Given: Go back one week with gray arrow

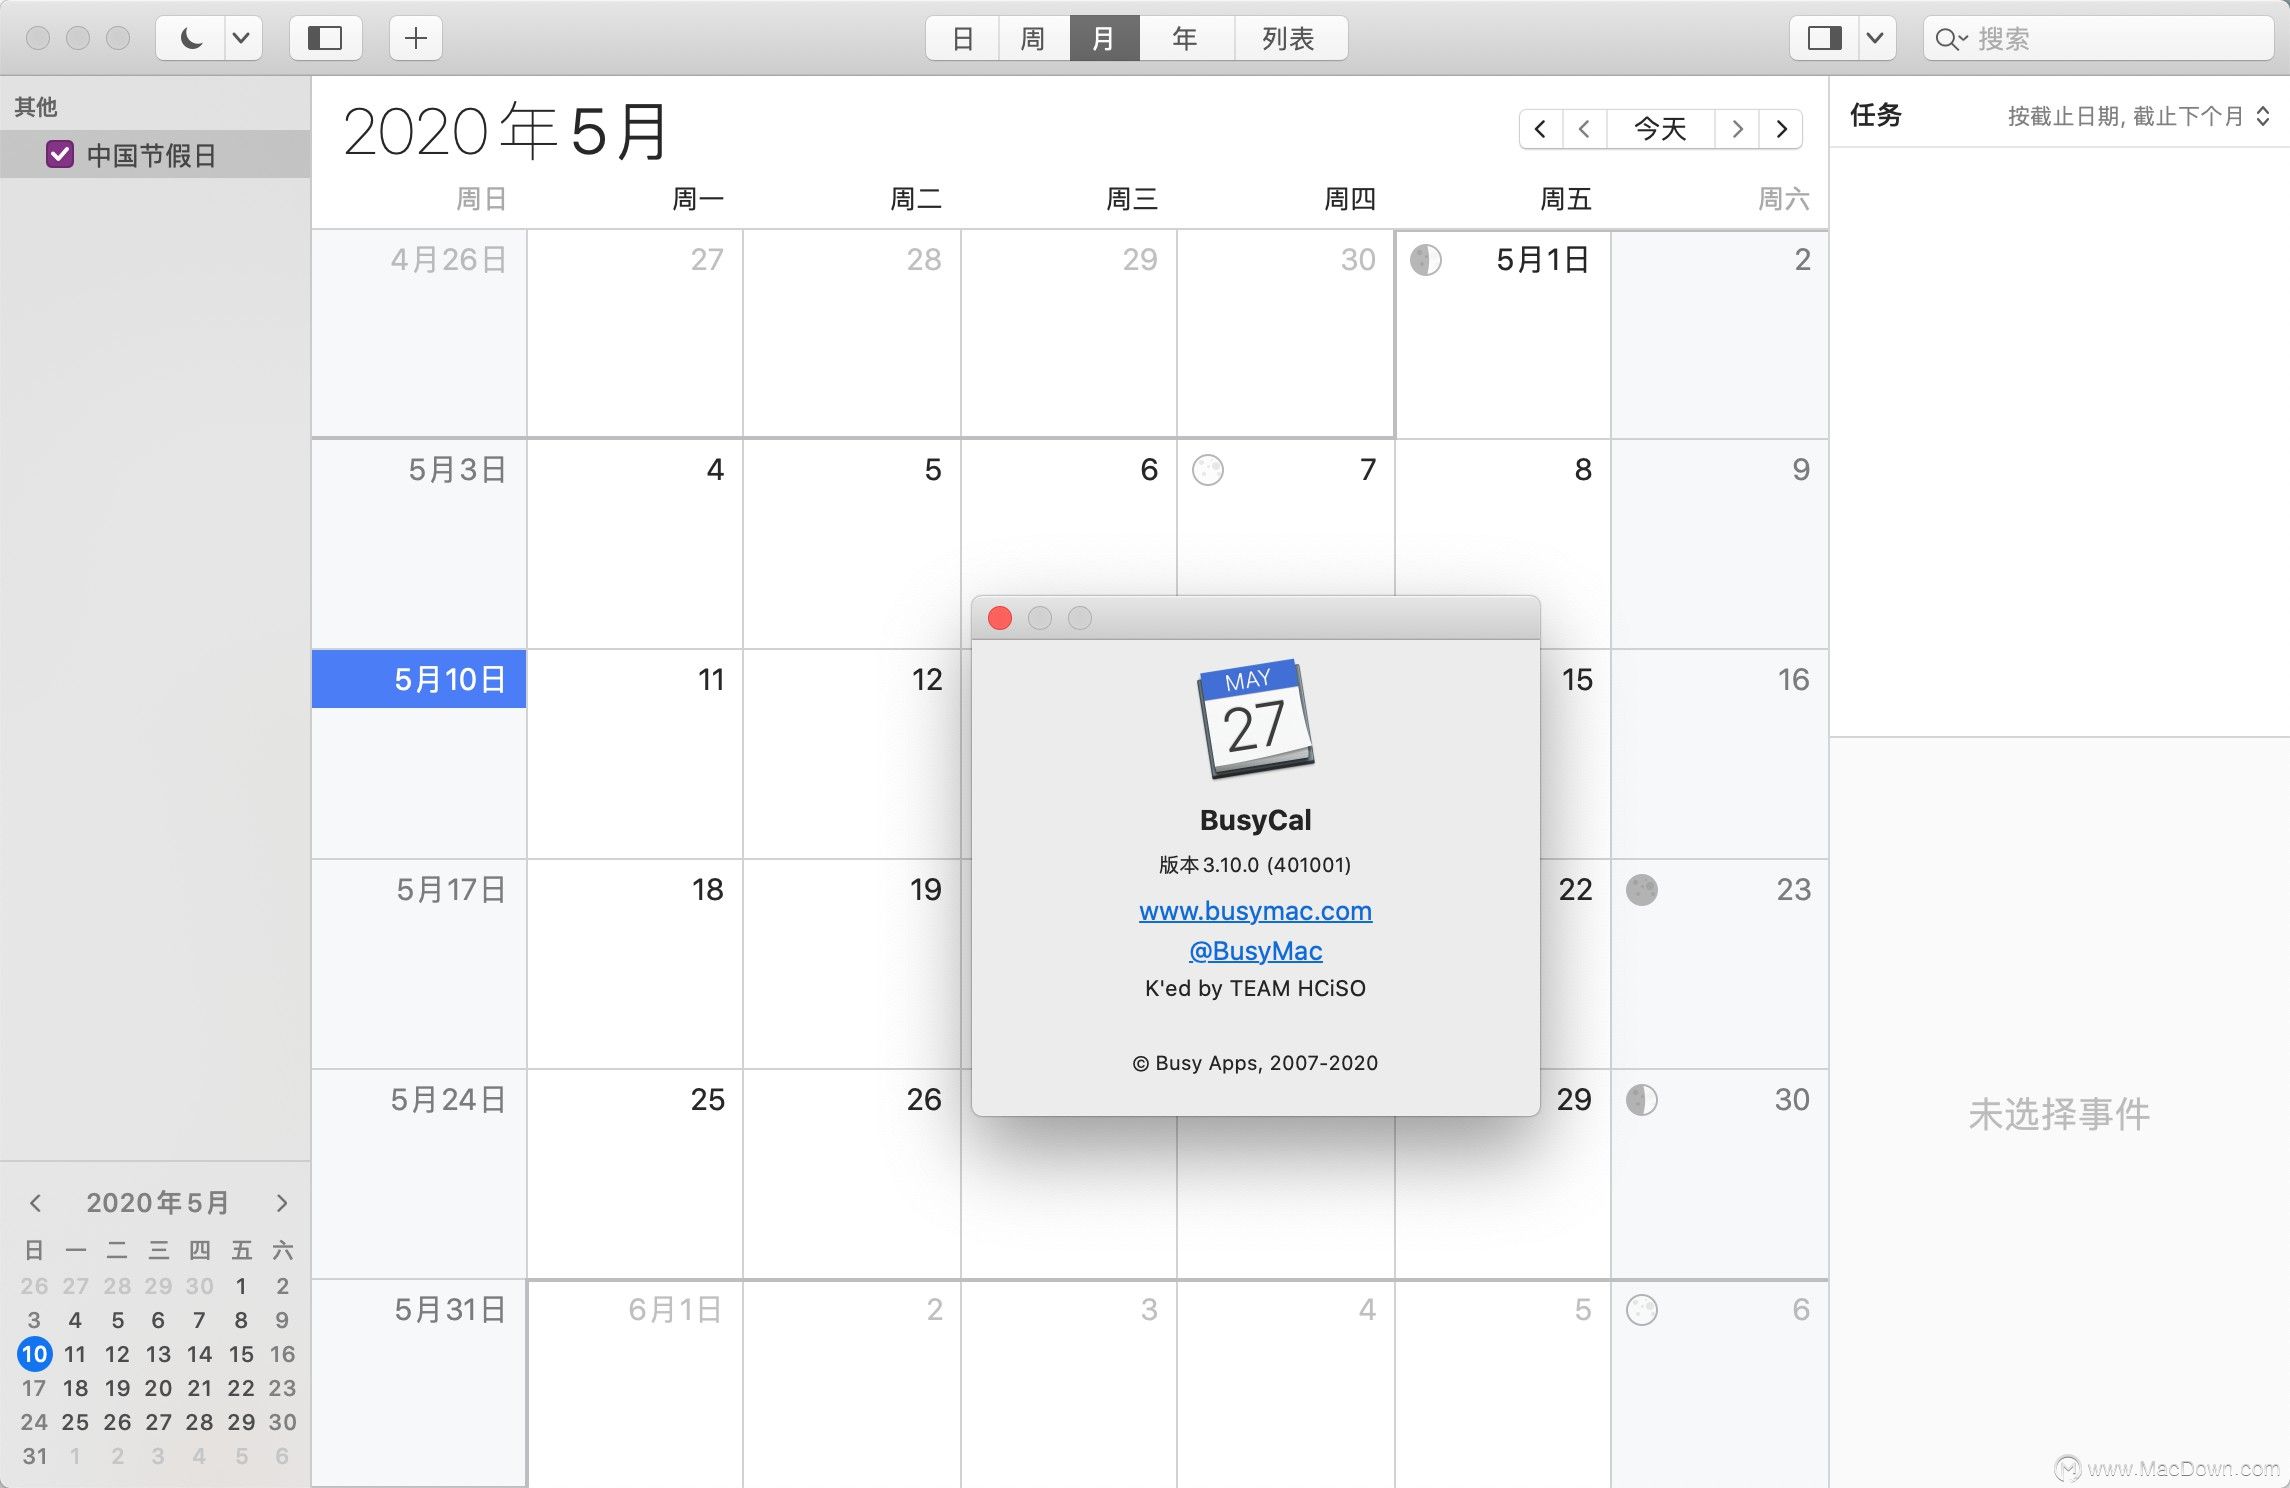Looking at the screenshot, I should tap(1585, 128).
